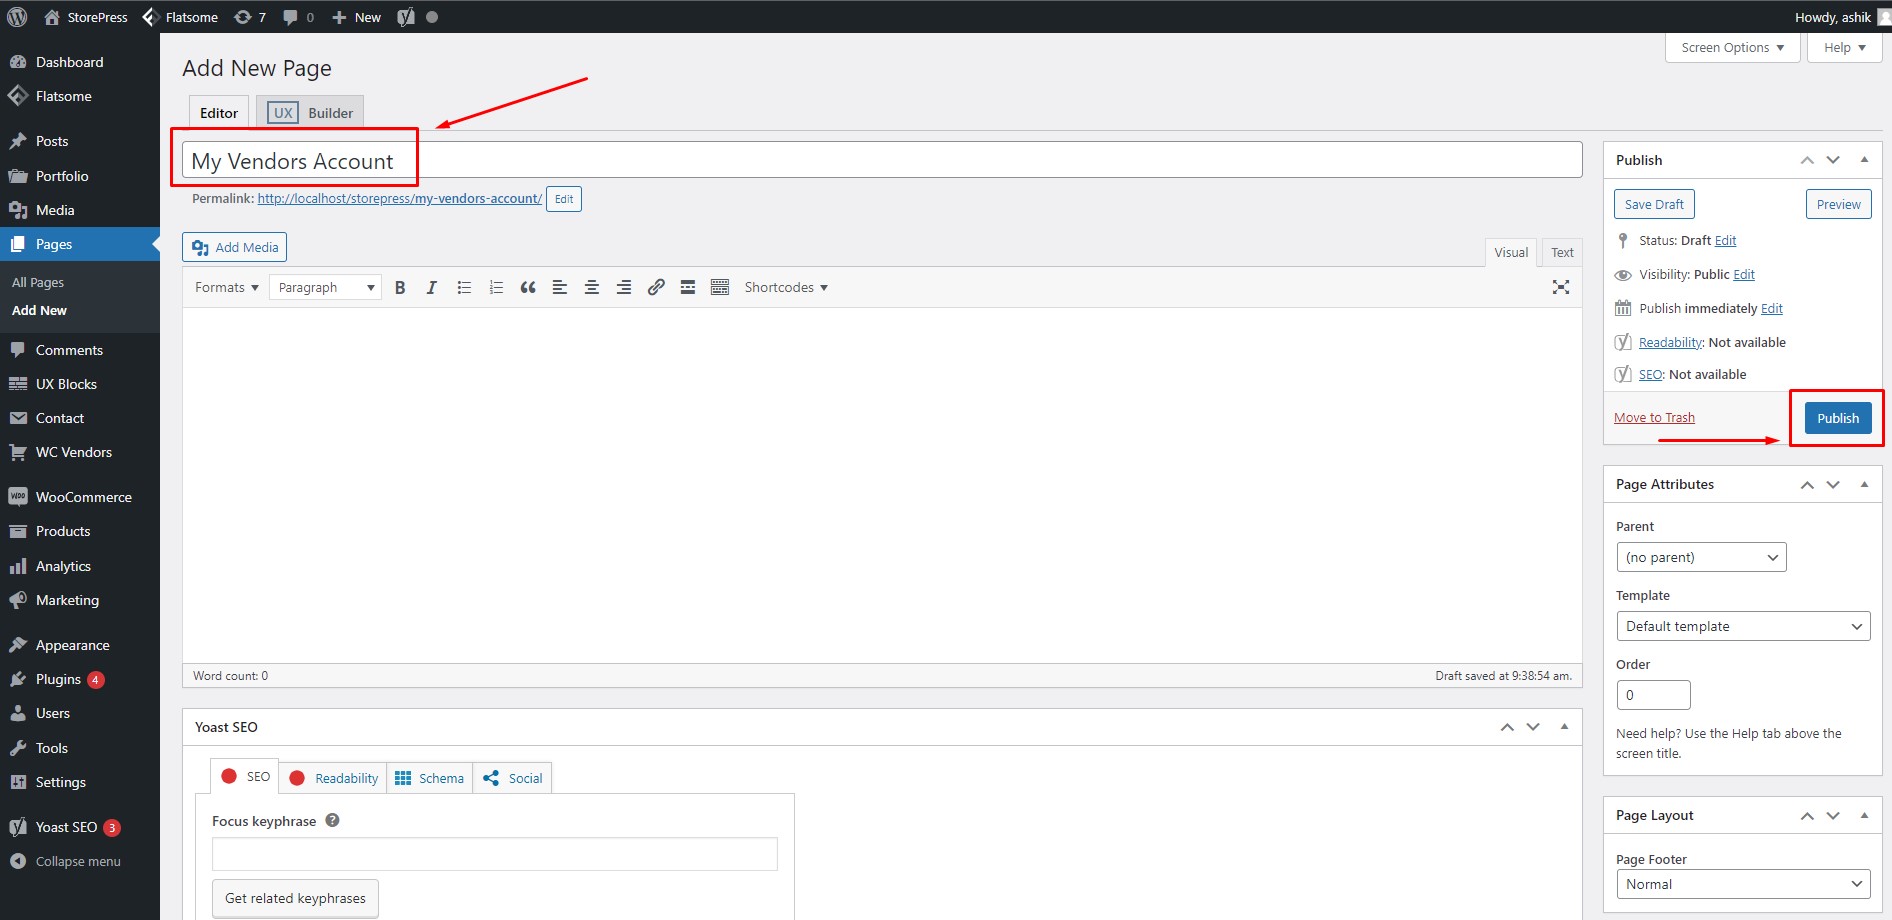This screenshot has width=1892, height=920.
Task: Insert a bulleted list
Action: coord(464,288)
